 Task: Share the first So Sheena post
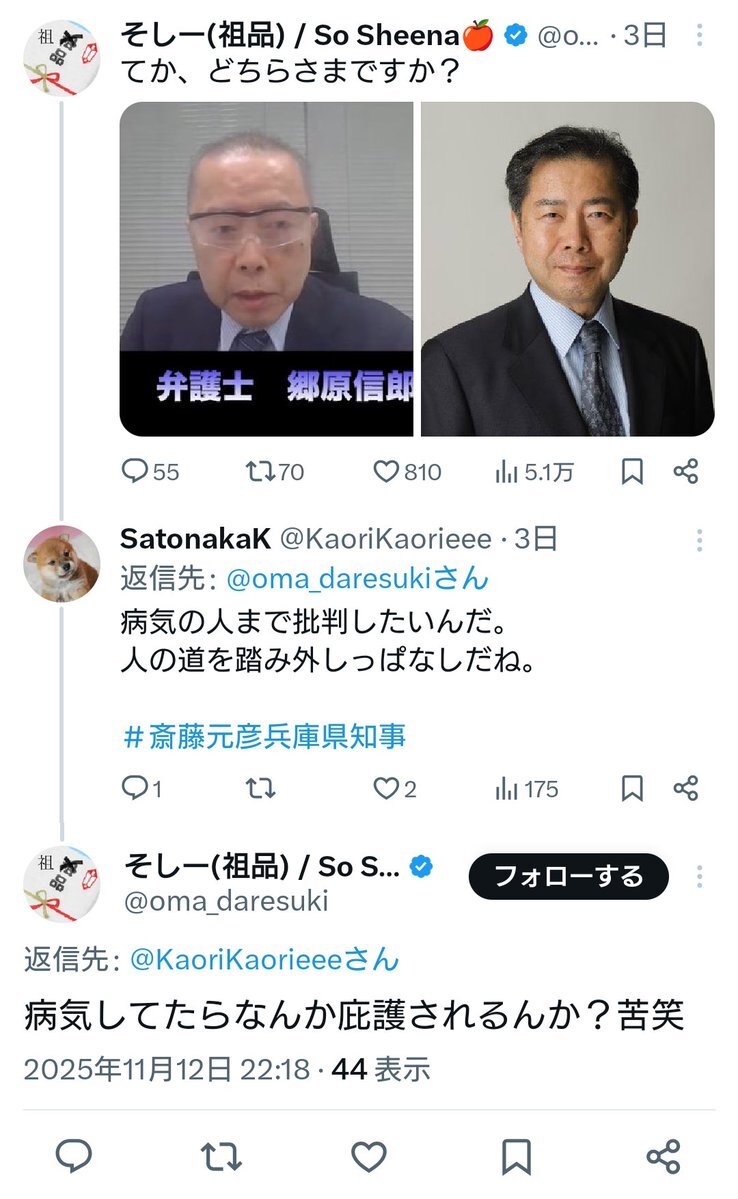(685, 472)
